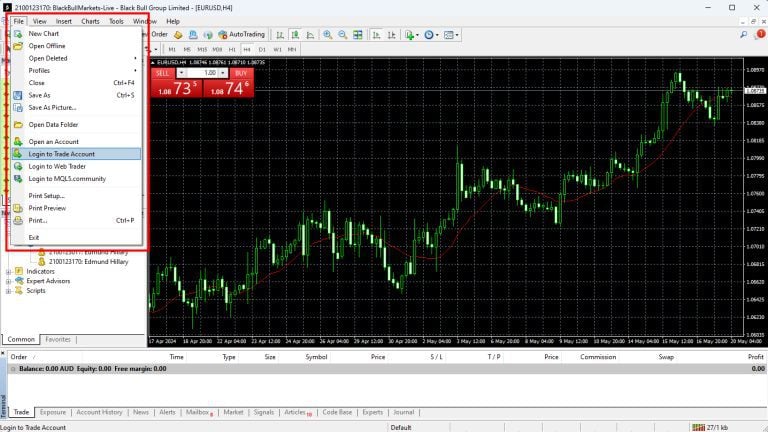Open the indicators list icon
Viewport: 768px width, 432px height.
[x=411, y=34]
